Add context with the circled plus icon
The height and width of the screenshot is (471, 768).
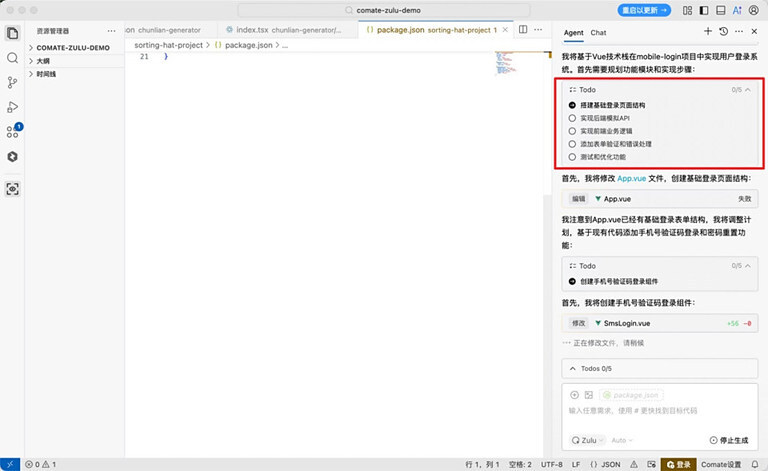pyautogui.click(x=575, y=395)
